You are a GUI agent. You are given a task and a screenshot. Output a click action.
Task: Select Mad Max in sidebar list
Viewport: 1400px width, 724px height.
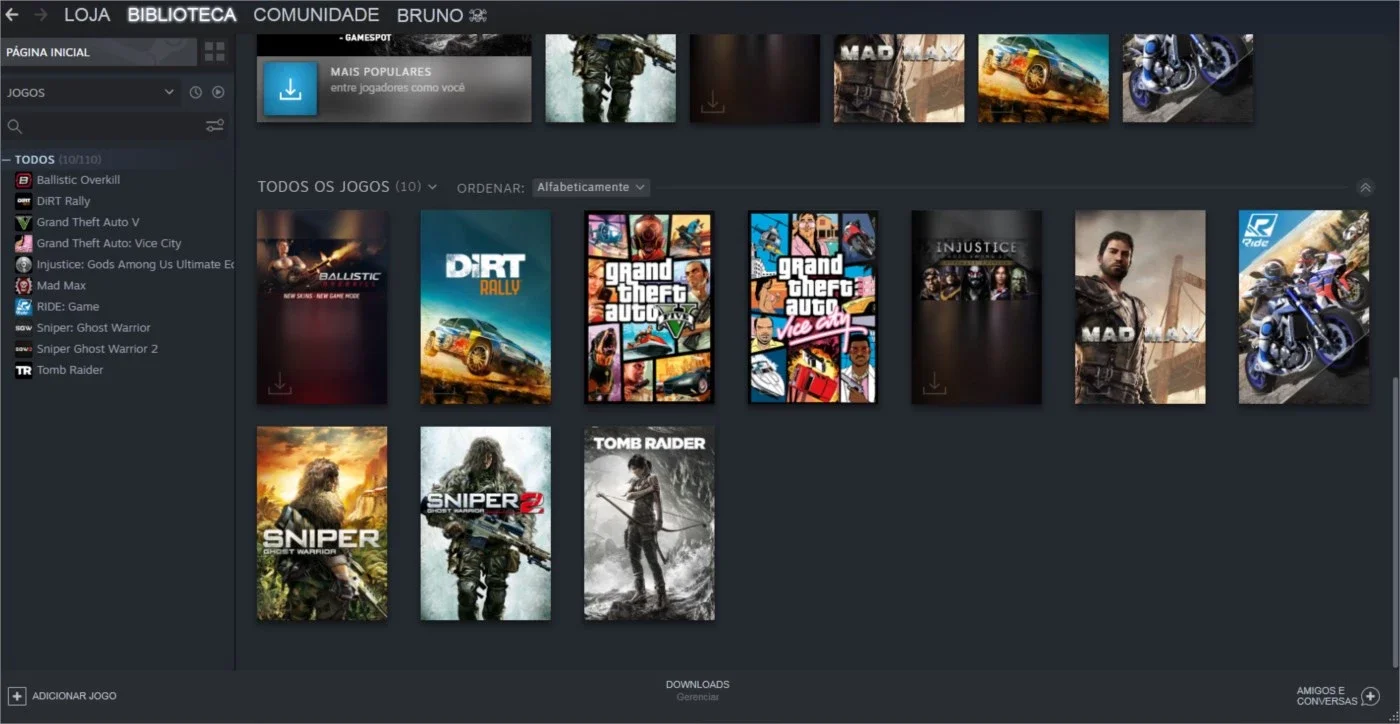(x=61, y=285)
